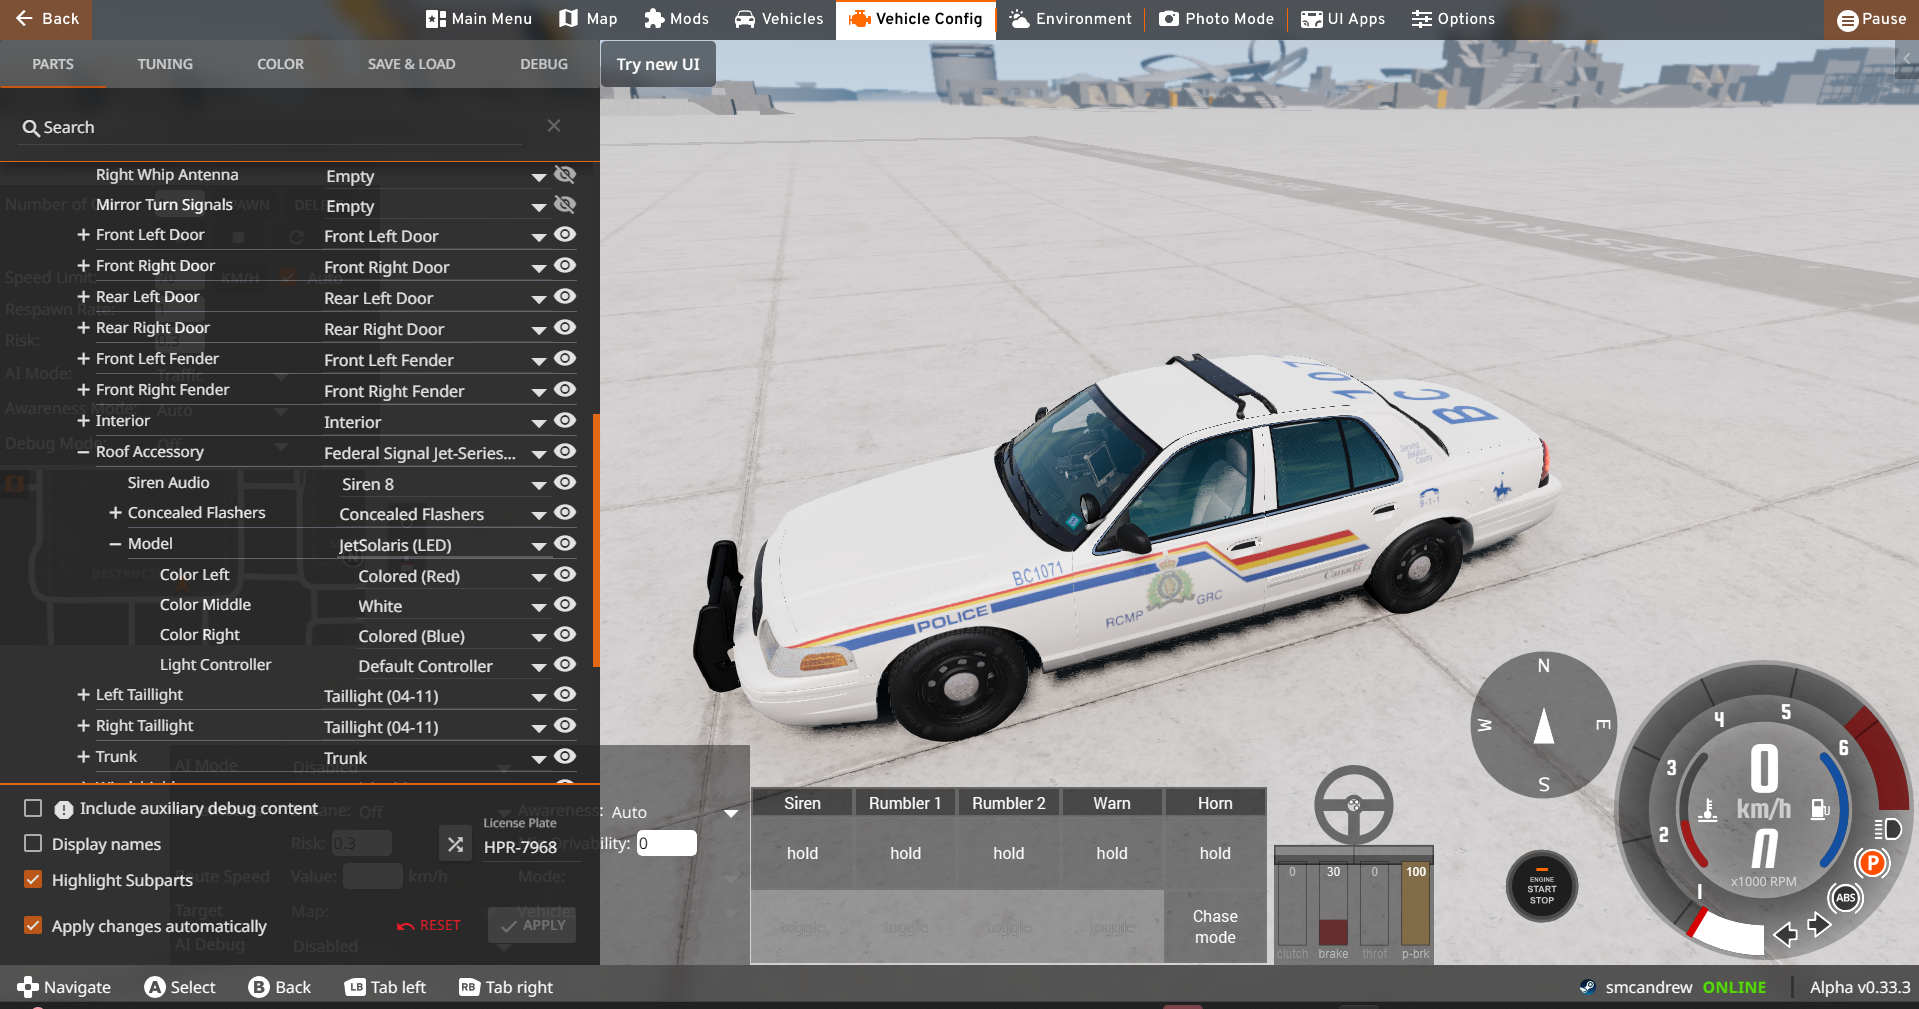Show the hidden Right Whip Antenna part
This screenshot has height=1009, width=1919.
coord(565,174)
